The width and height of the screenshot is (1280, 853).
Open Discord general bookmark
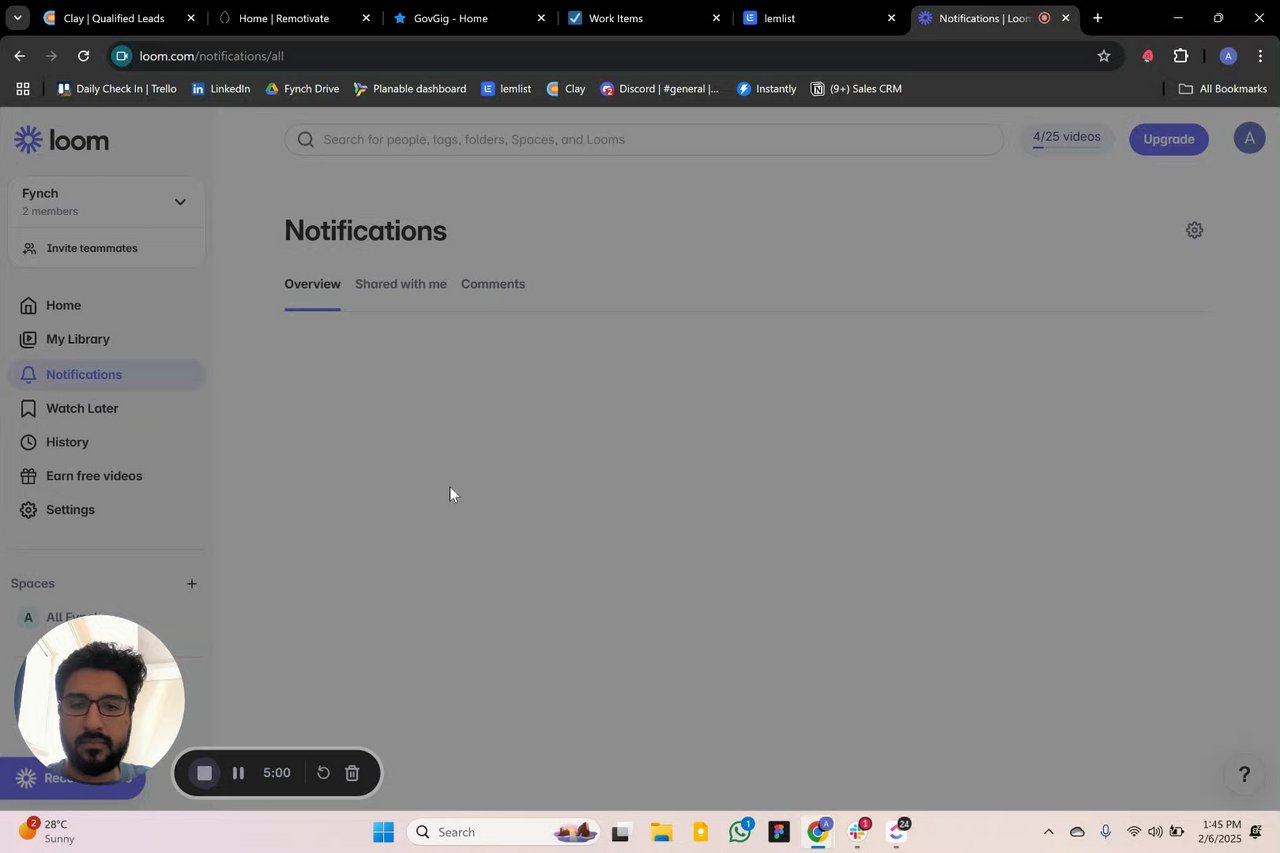tap(660, 89)
